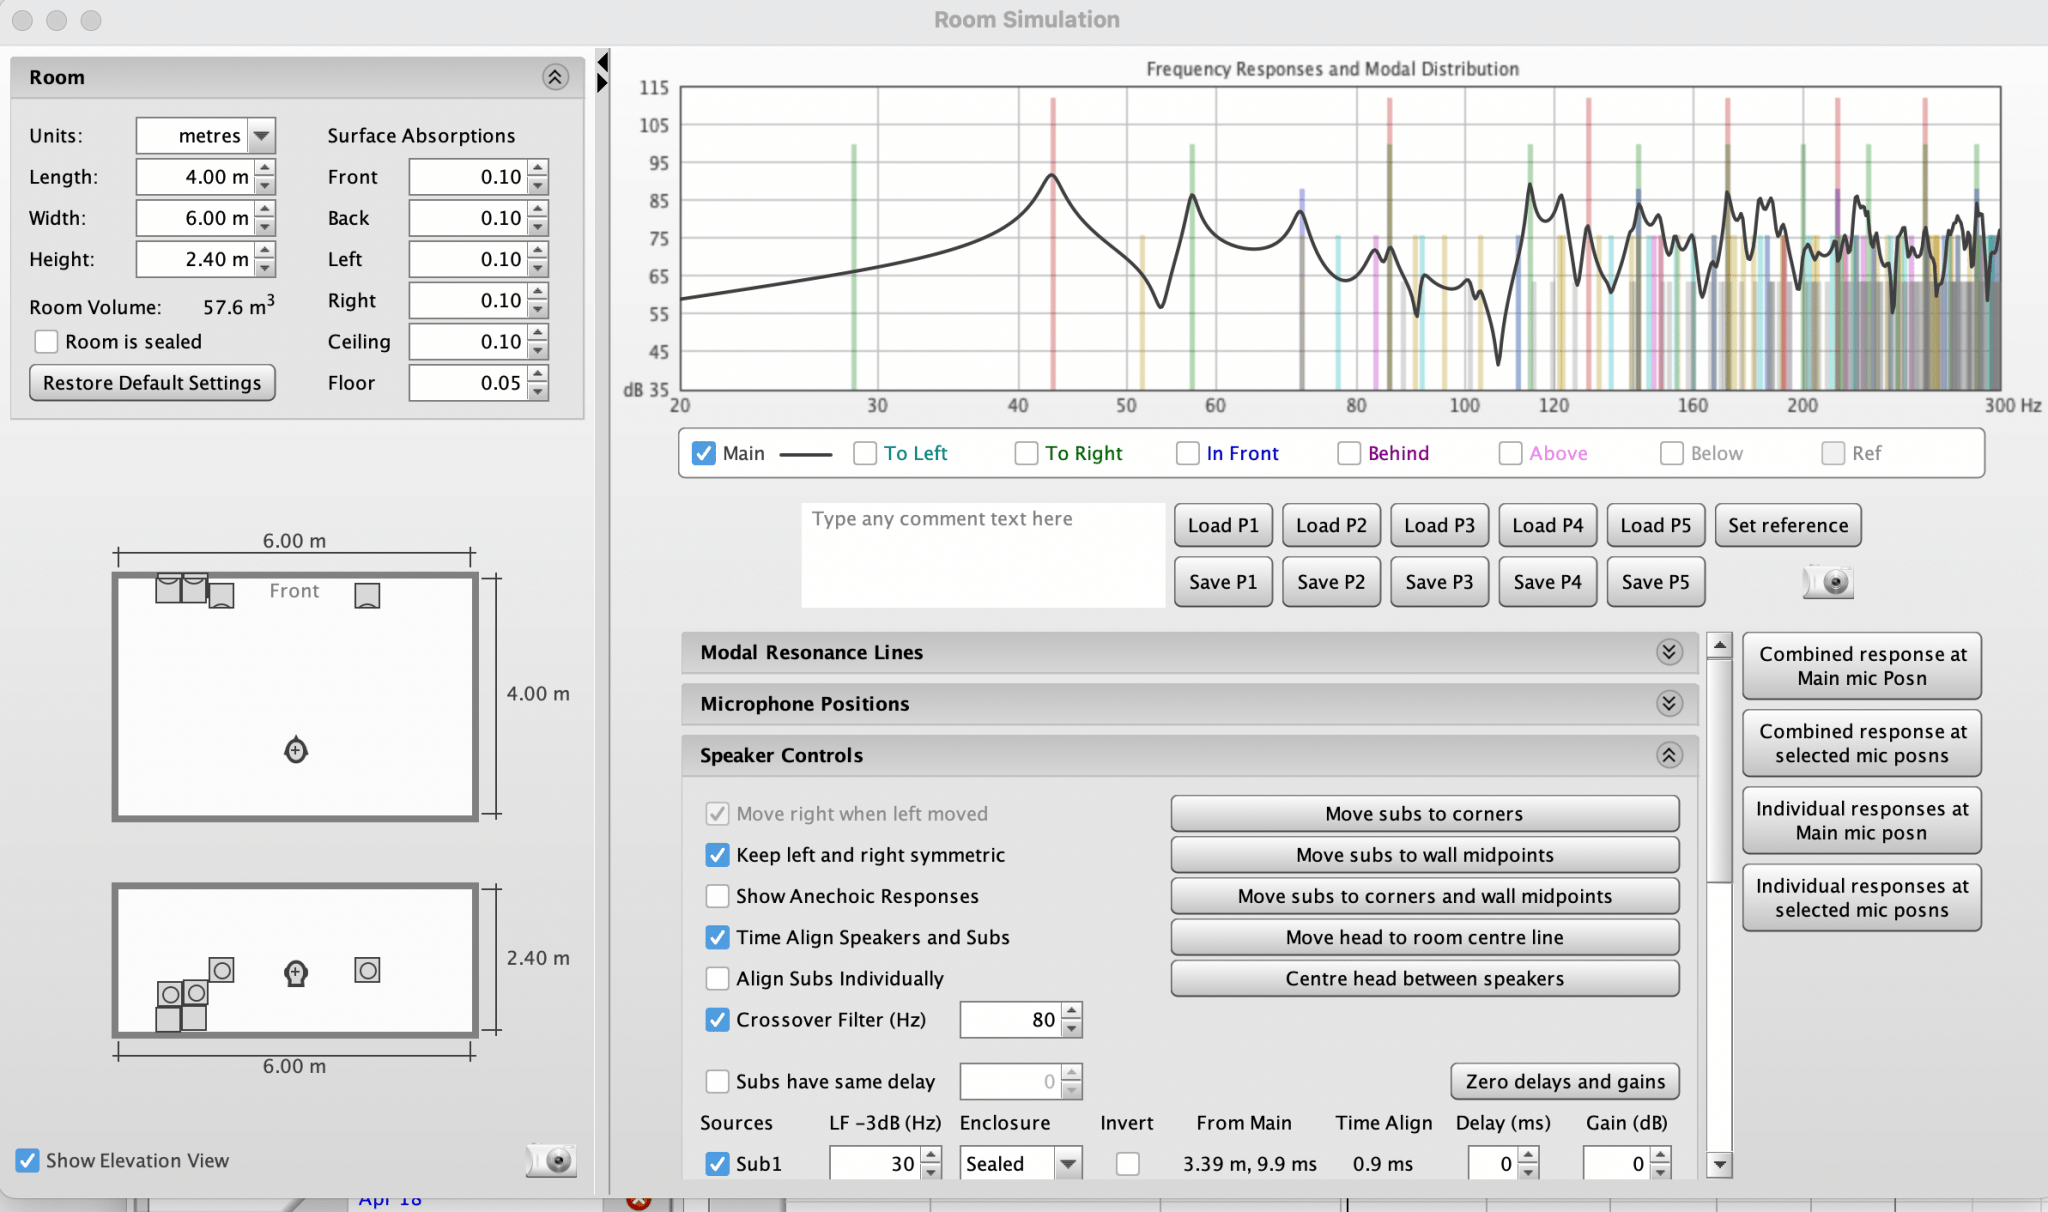Click the camera snapshot icon below Set reference
Viewport: 2048px width, 1212px height.
point(1829,582)
